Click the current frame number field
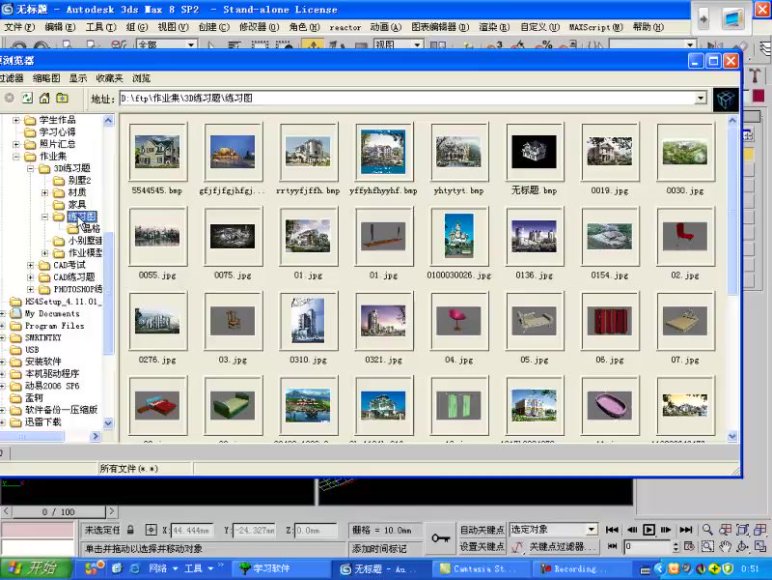 647,547
